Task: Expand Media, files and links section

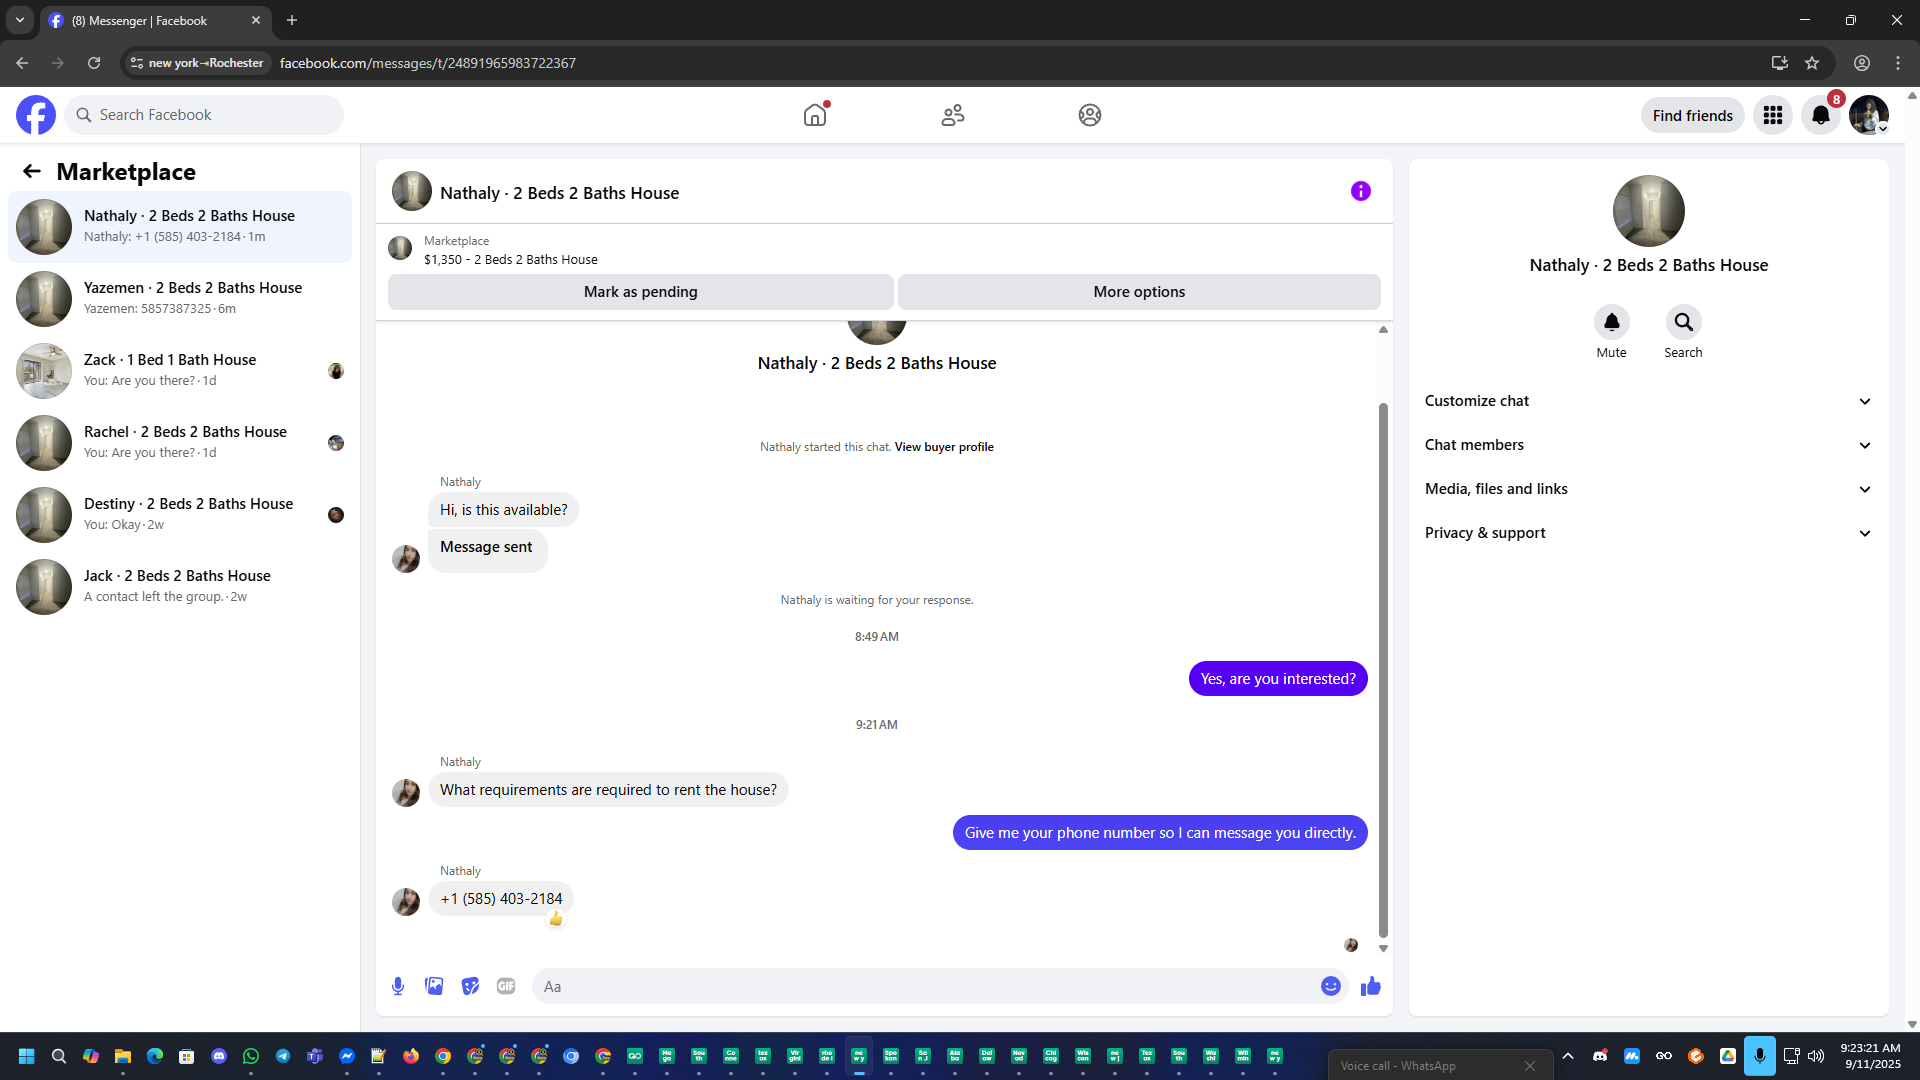Action: pyautogui.click(x=1648, y=489)
